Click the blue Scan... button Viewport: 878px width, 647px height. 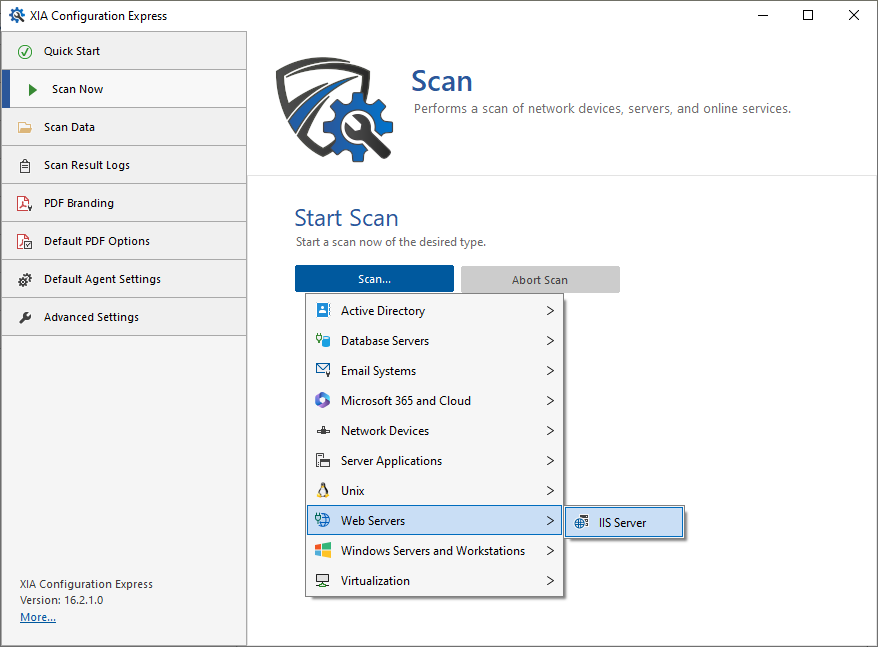tap(374, 279)
